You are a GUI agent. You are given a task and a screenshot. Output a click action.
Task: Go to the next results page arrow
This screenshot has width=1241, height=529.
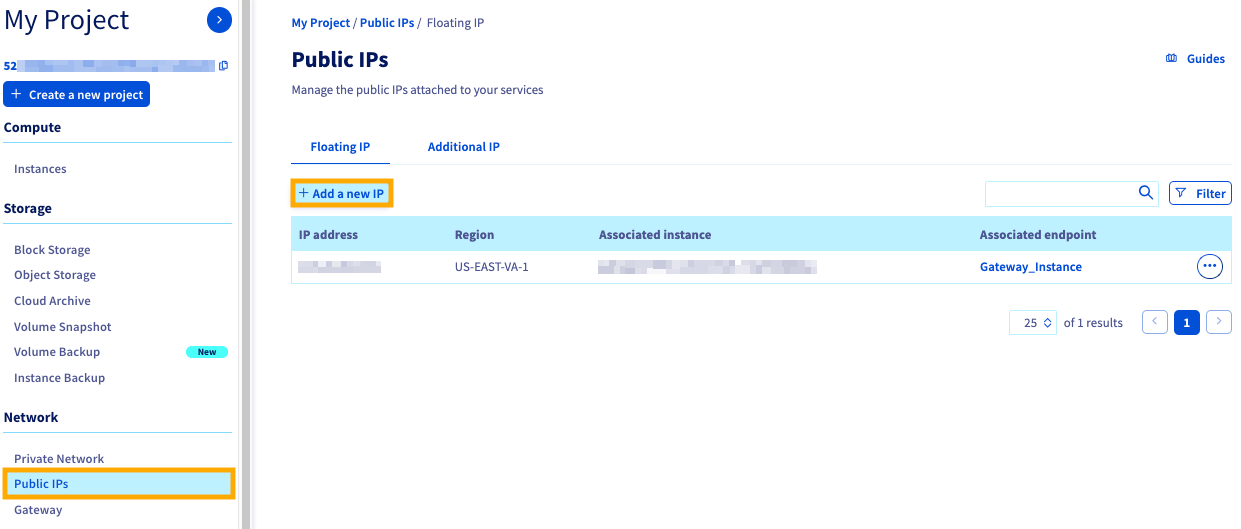[x=1219, y=322]
